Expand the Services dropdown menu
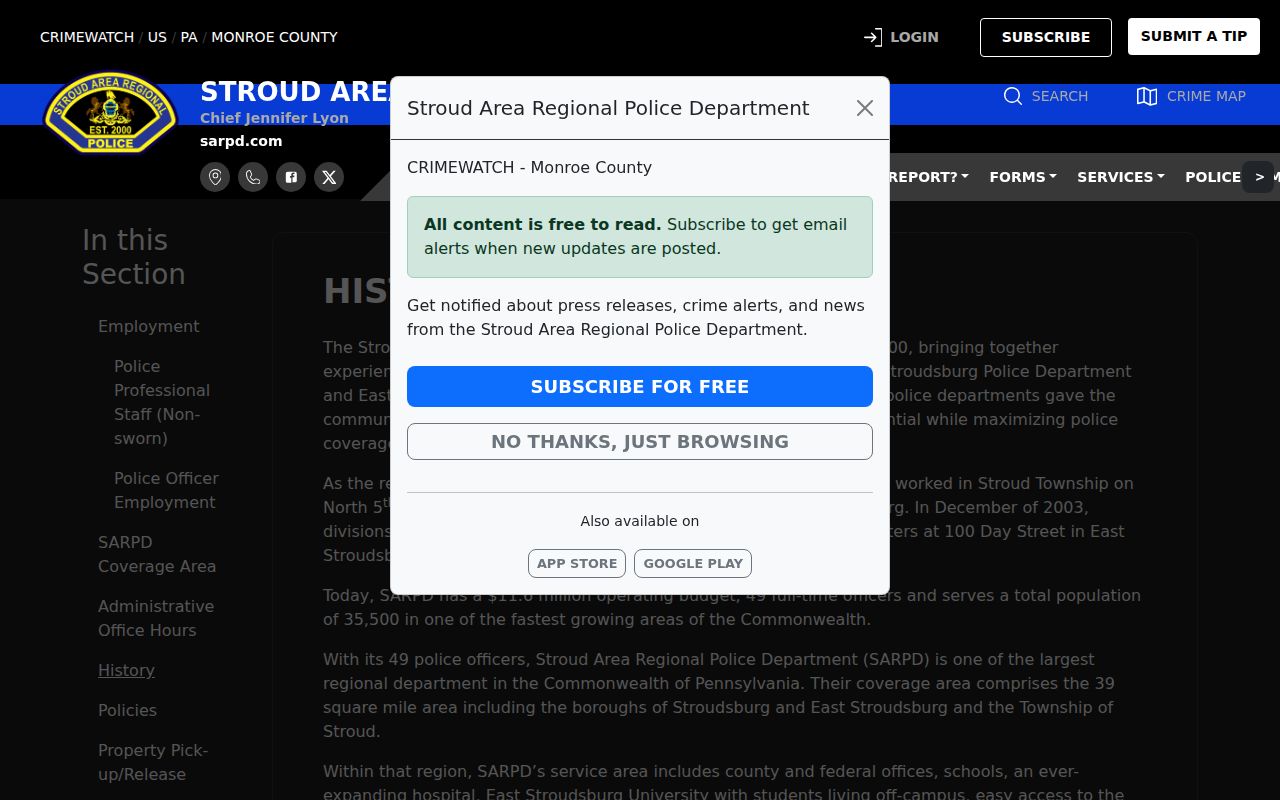The width and height of the screenshot is (1280, 800). tap(1121, 177)
